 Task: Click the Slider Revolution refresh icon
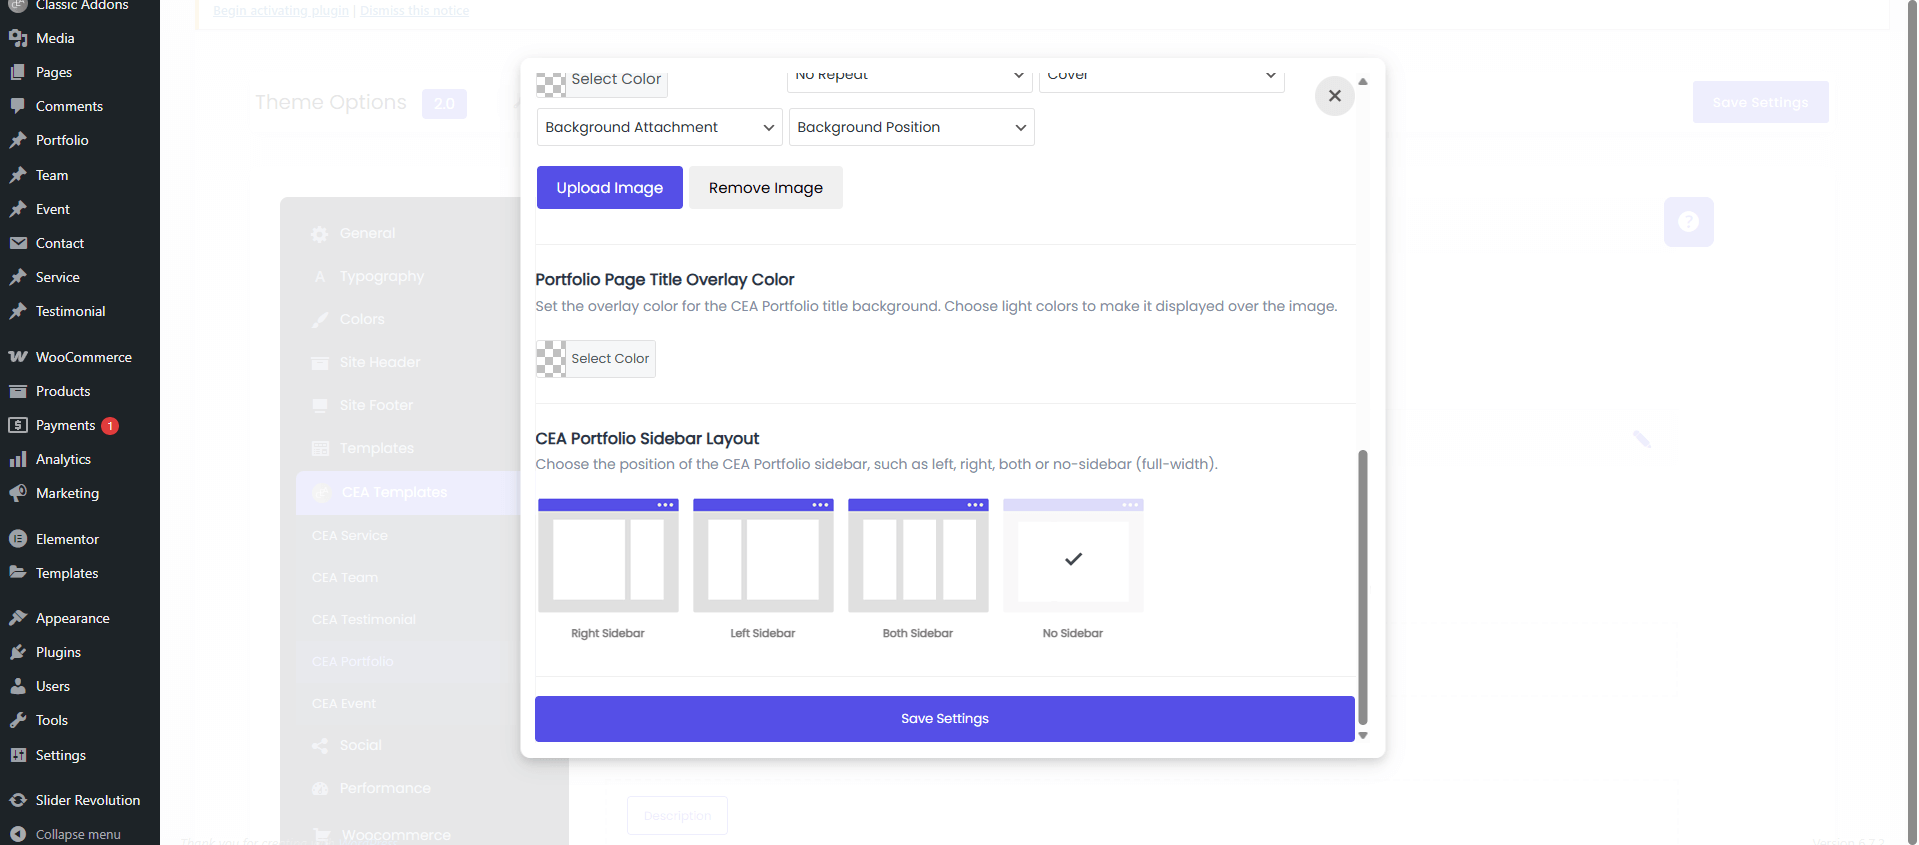click(x=18, y=800)
